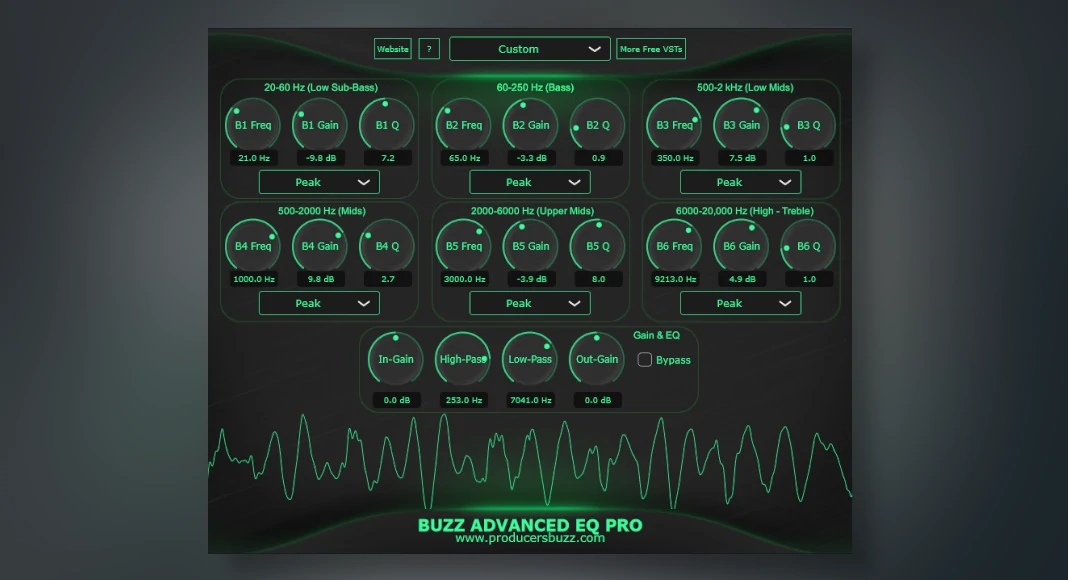Click the -9.8 dB value field

tap(321, 158)
